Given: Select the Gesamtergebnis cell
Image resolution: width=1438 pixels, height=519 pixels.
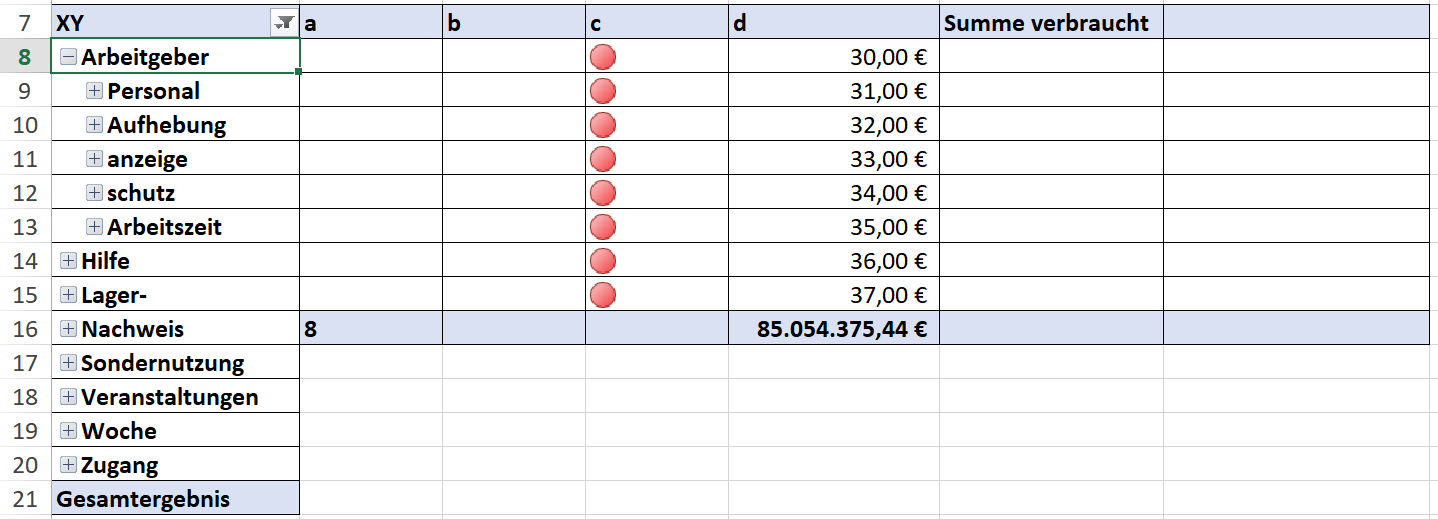Looking at the screenshot, I should click(175, 498).
